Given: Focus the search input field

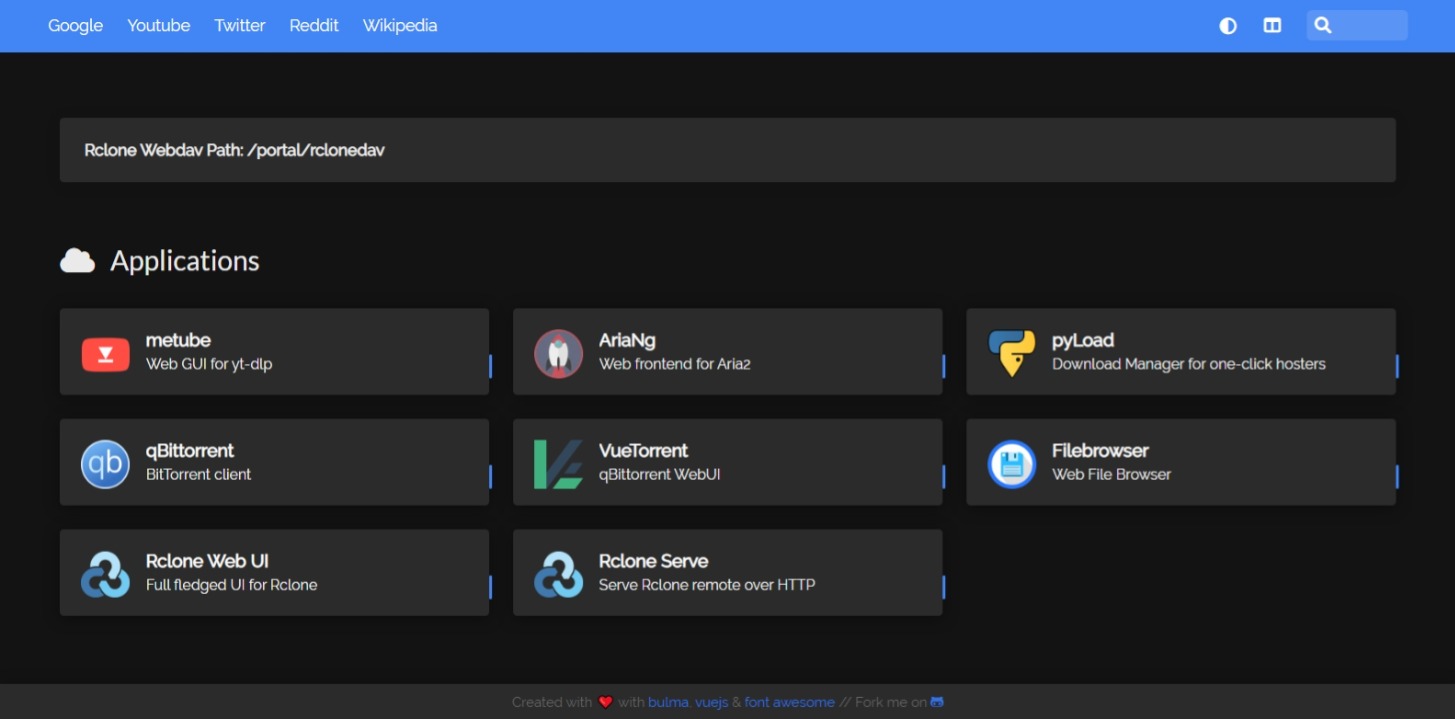Looking at the screenshot, I should (x=1357, y=26).
